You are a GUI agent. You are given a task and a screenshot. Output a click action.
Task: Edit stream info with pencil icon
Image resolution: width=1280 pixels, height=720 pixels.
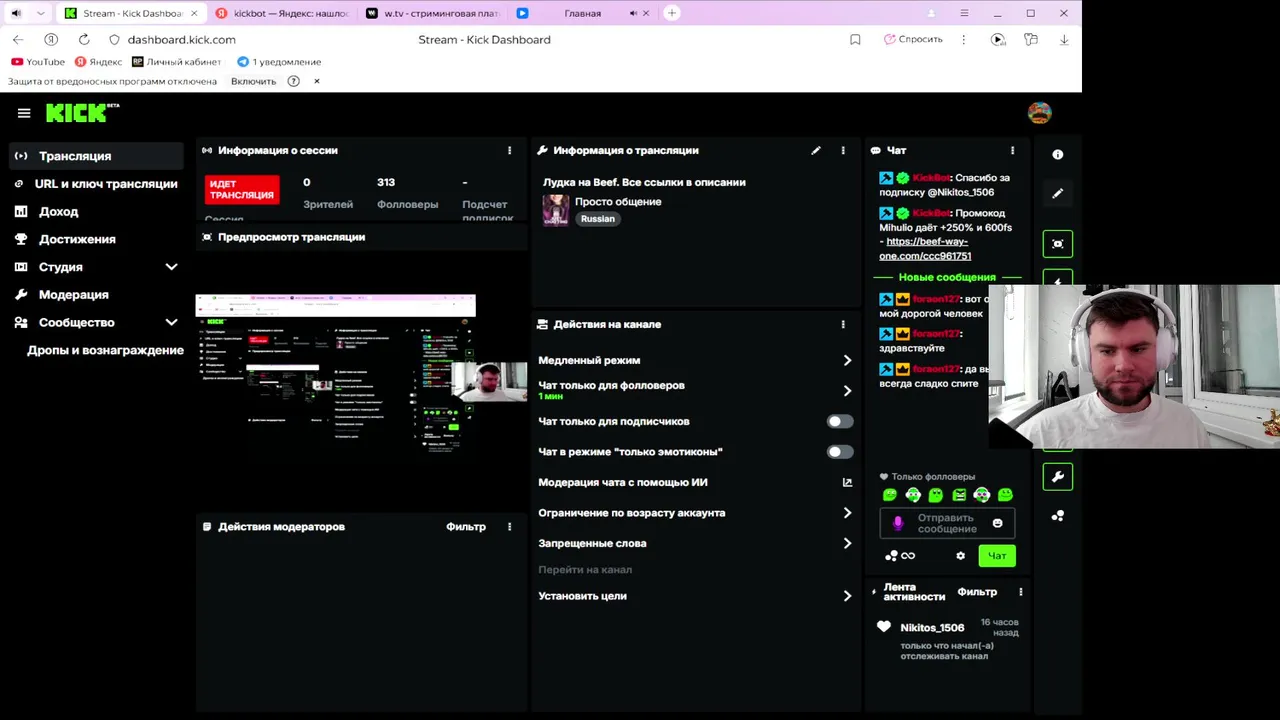pos(816,151)
